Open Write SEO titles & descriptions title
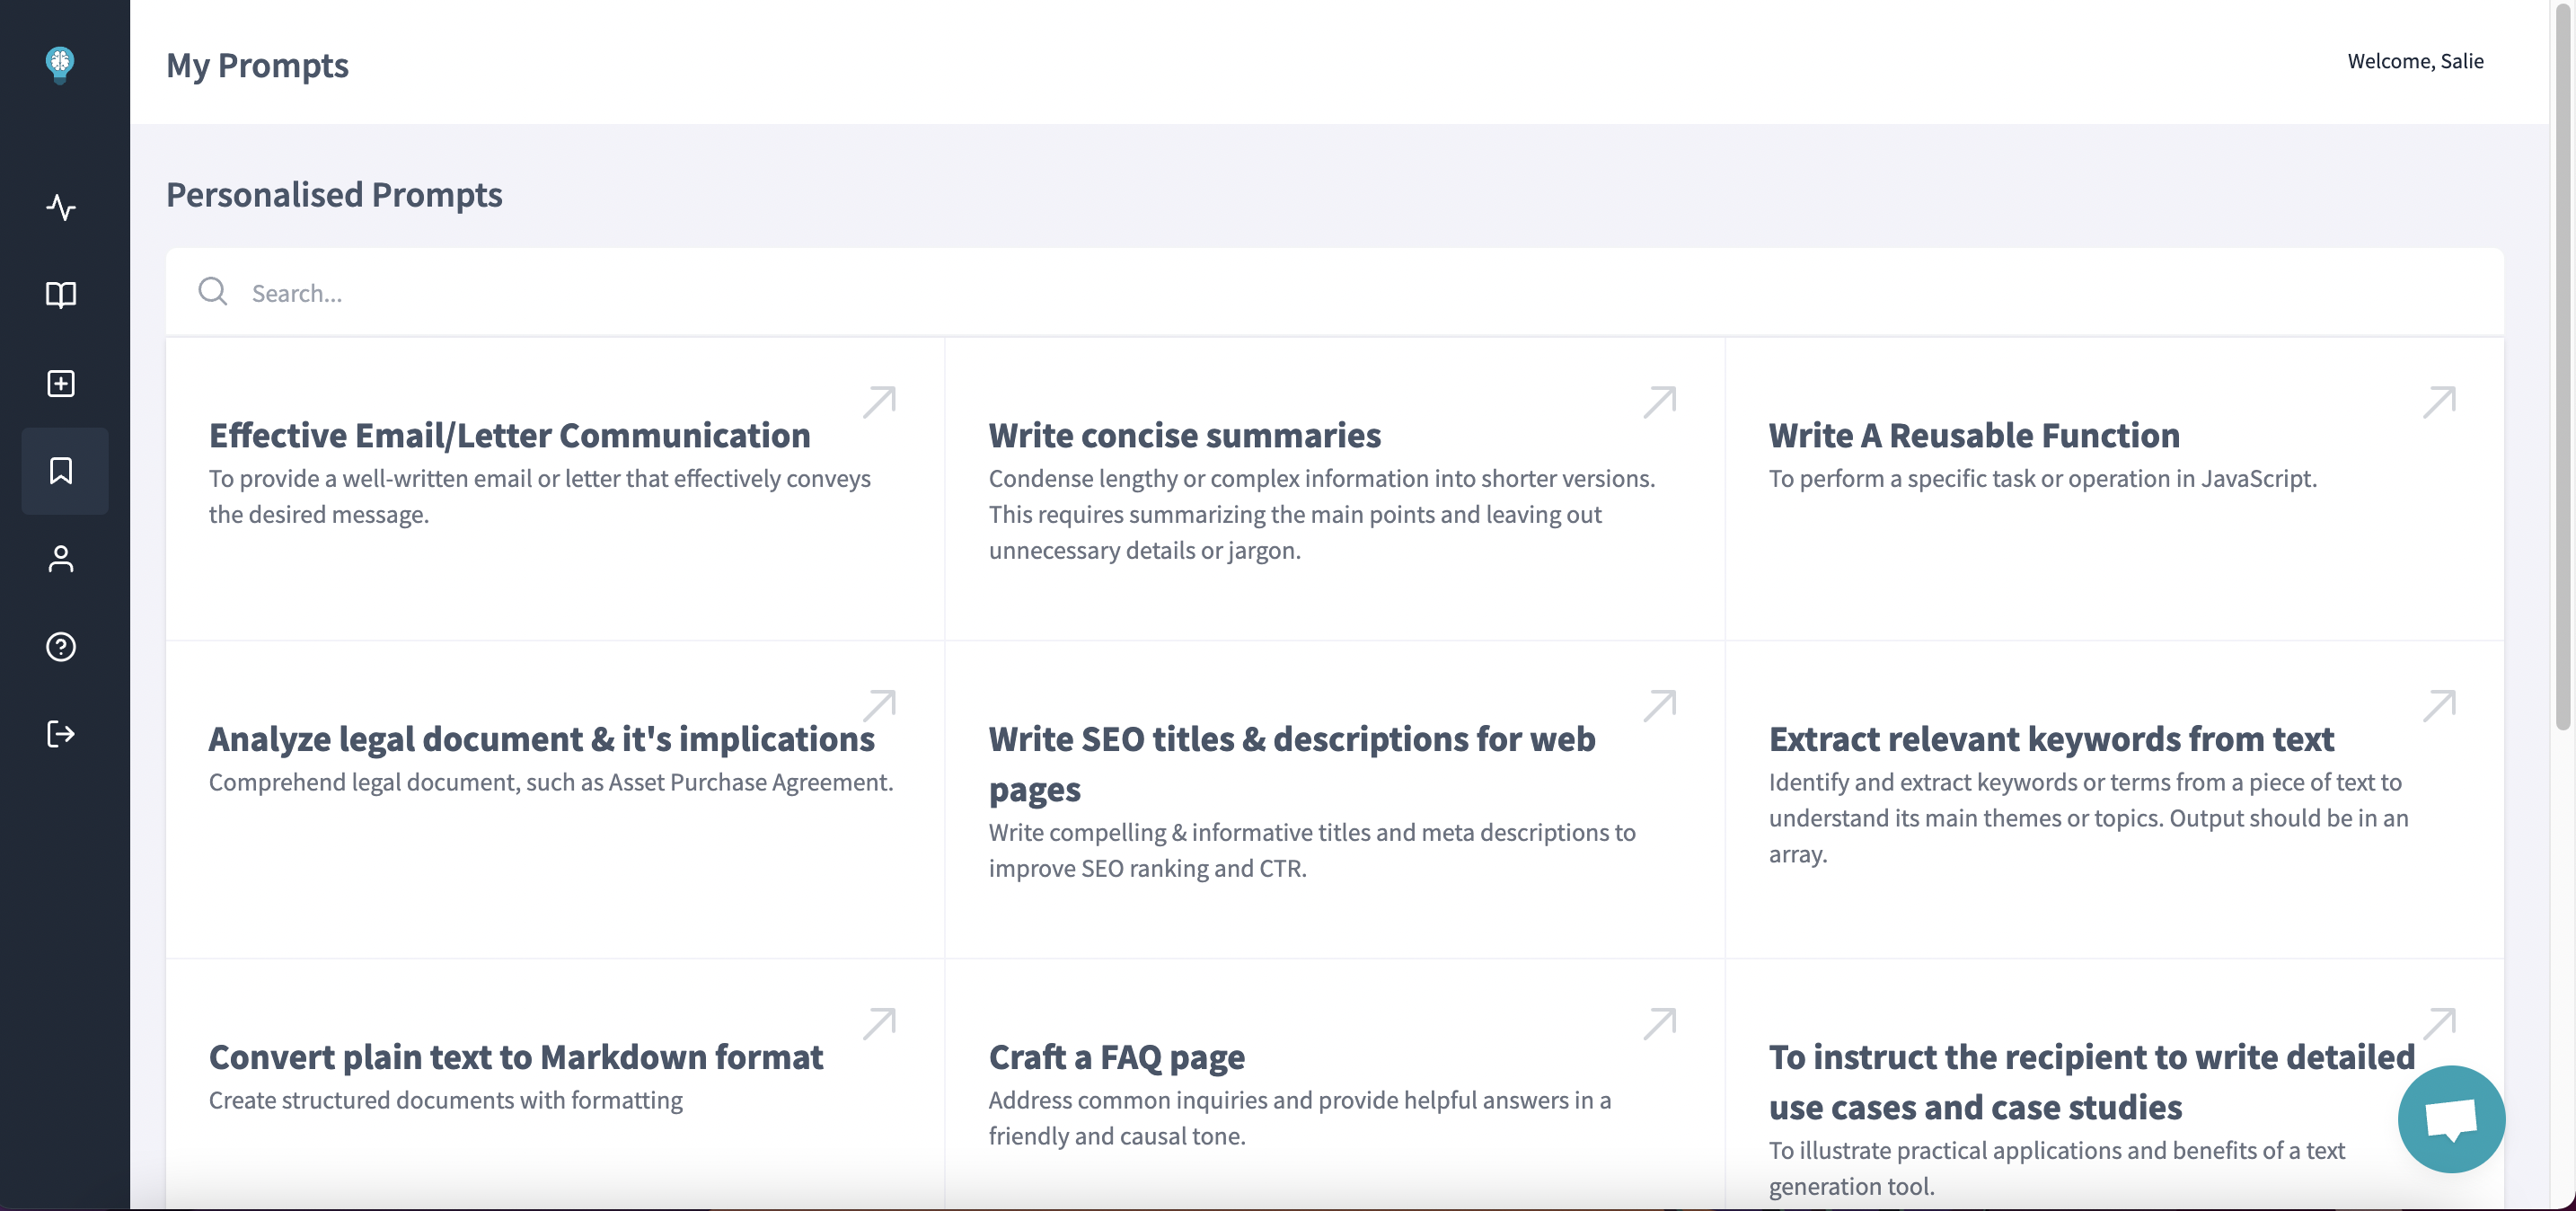Image resolution: width=2576 pixels, height=1211 pixels. pos(1292,764)
